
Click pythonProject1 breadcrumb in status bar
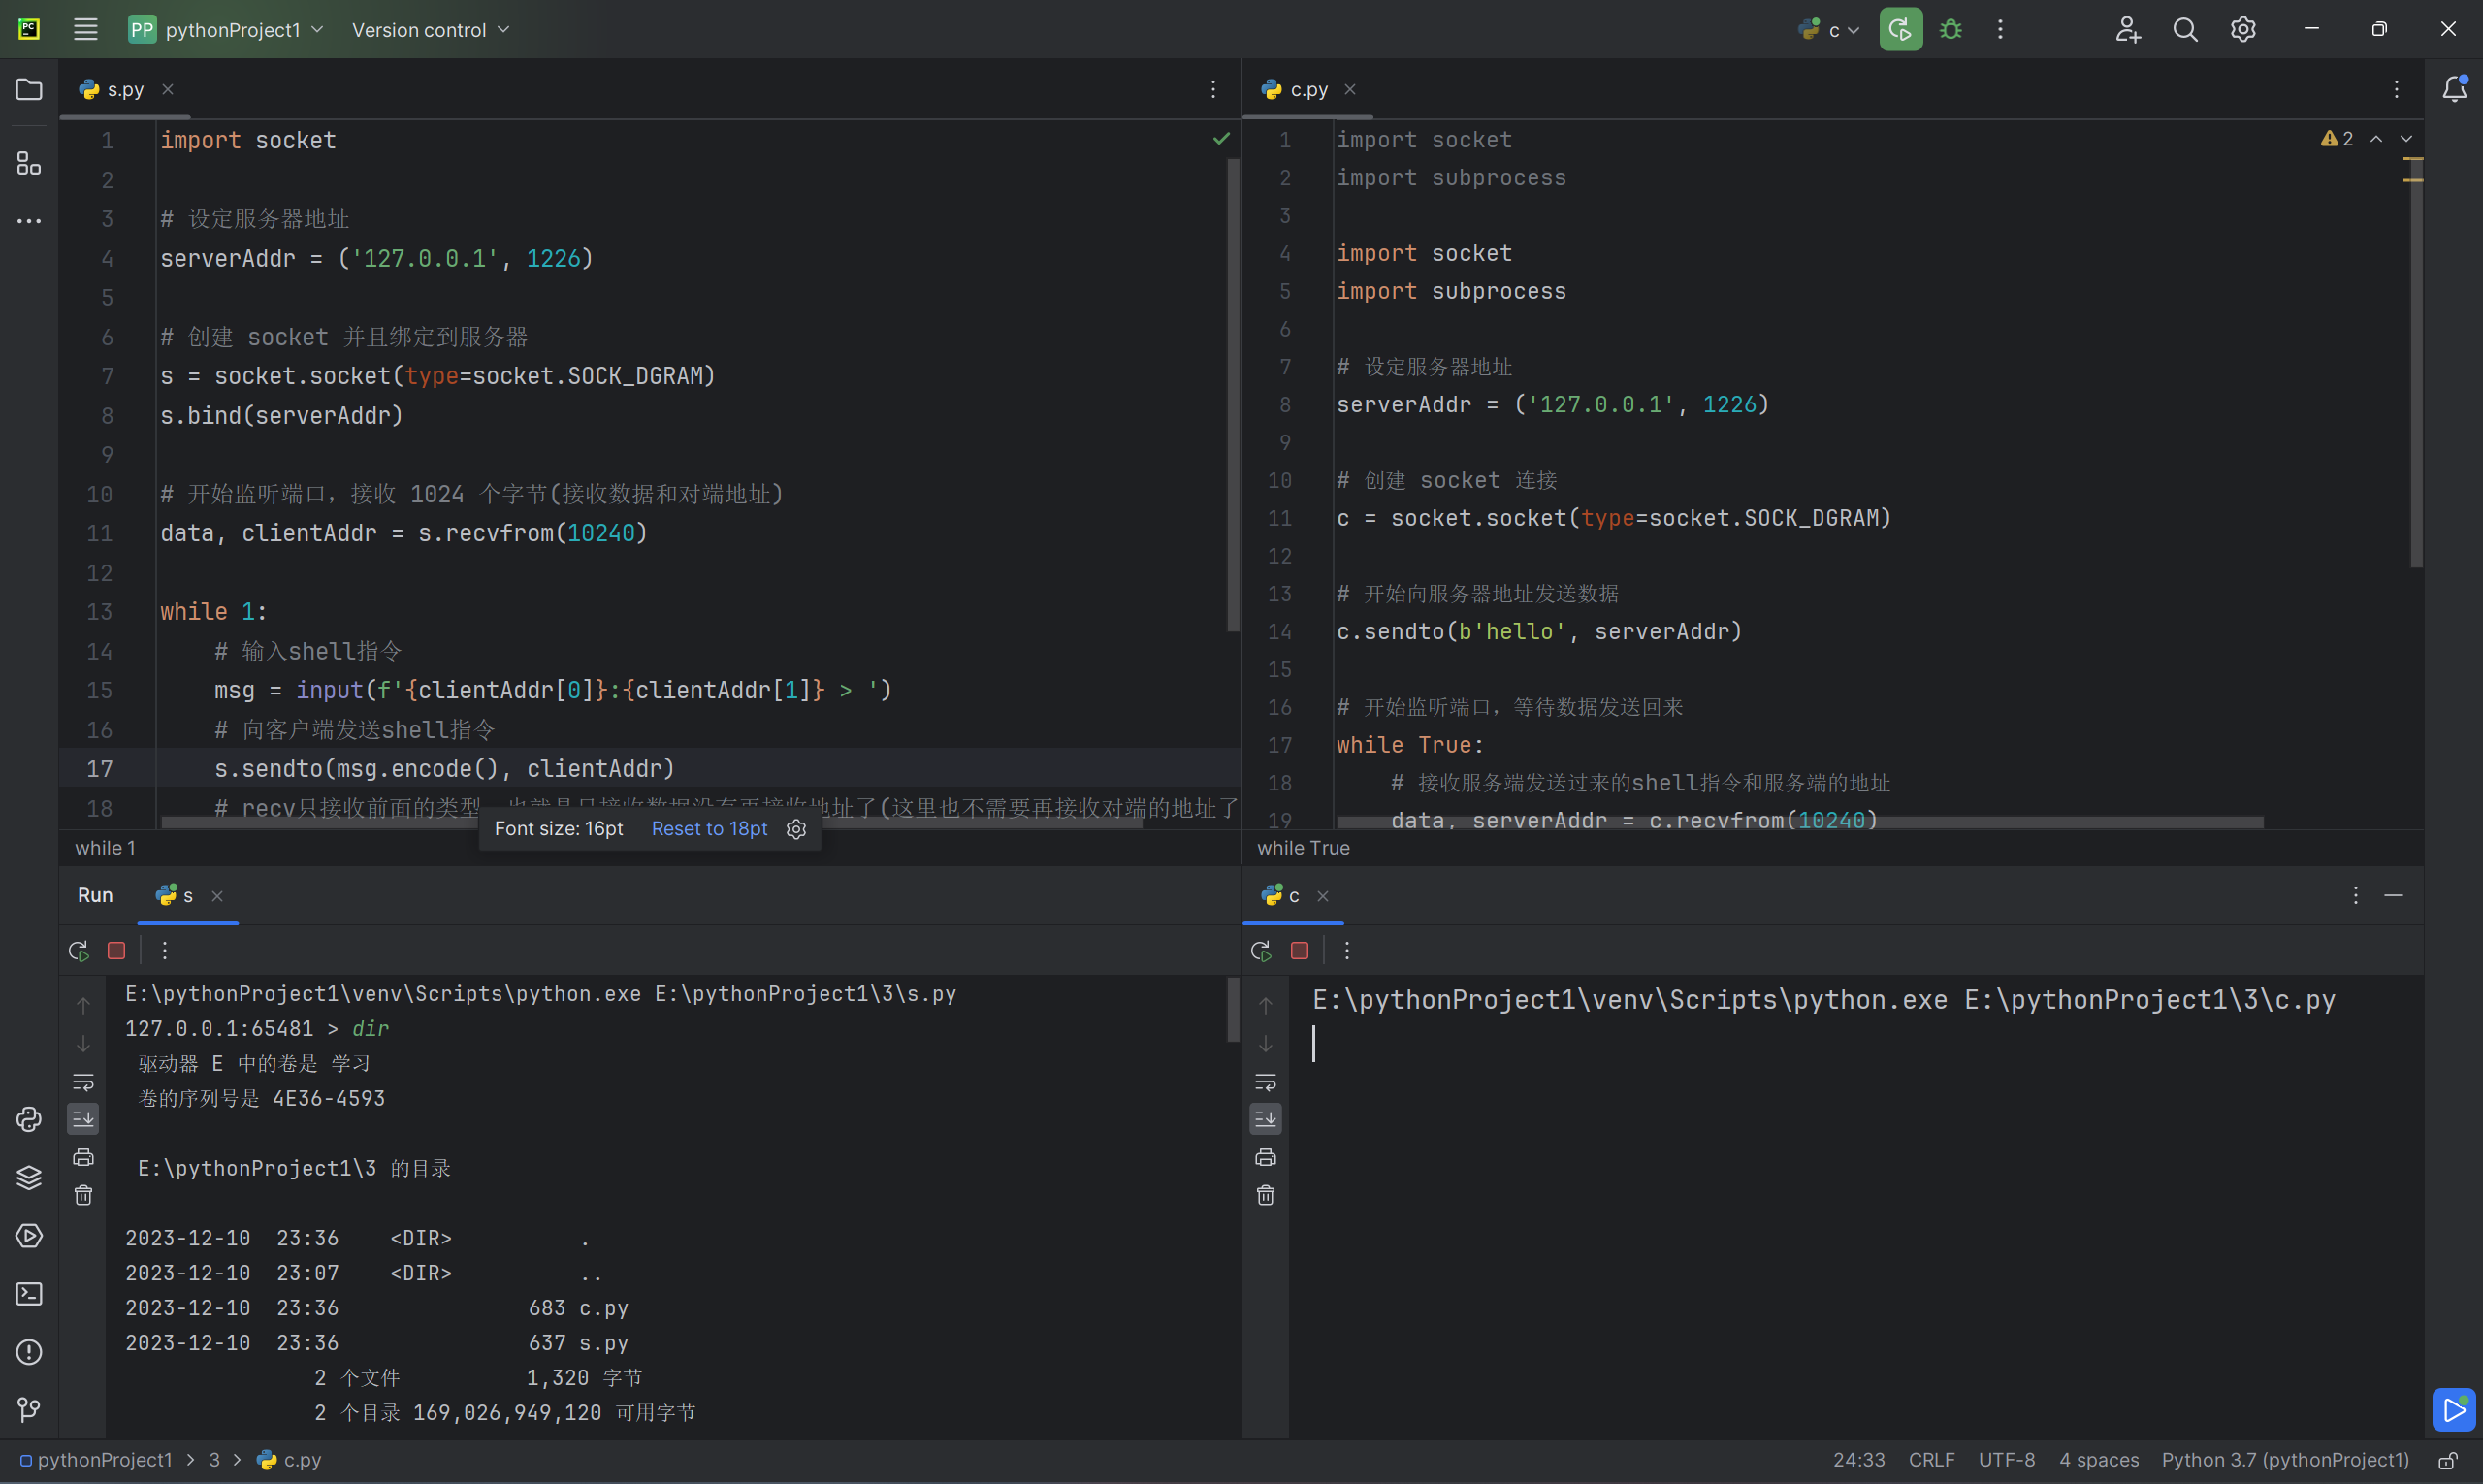(x=96, y=1460)
